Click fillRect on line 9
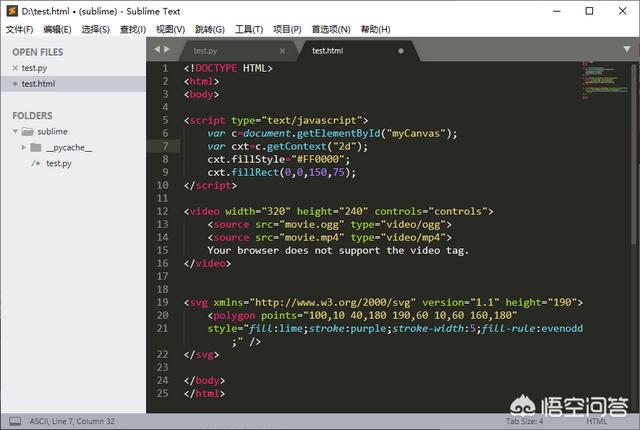 (x=255, y=172)
